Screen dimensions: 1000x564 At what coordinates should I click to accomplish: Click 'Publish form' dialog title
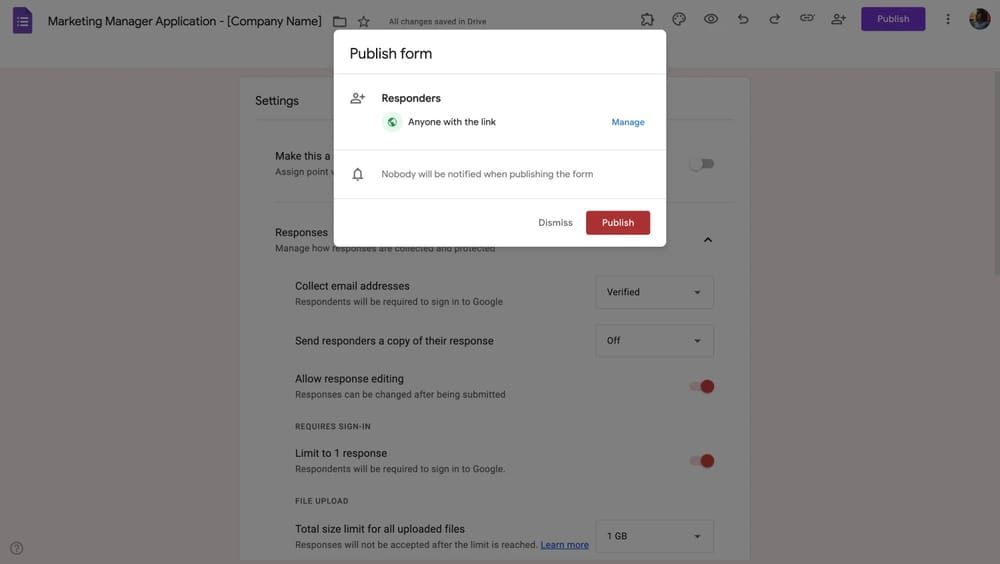coord(391,54)
